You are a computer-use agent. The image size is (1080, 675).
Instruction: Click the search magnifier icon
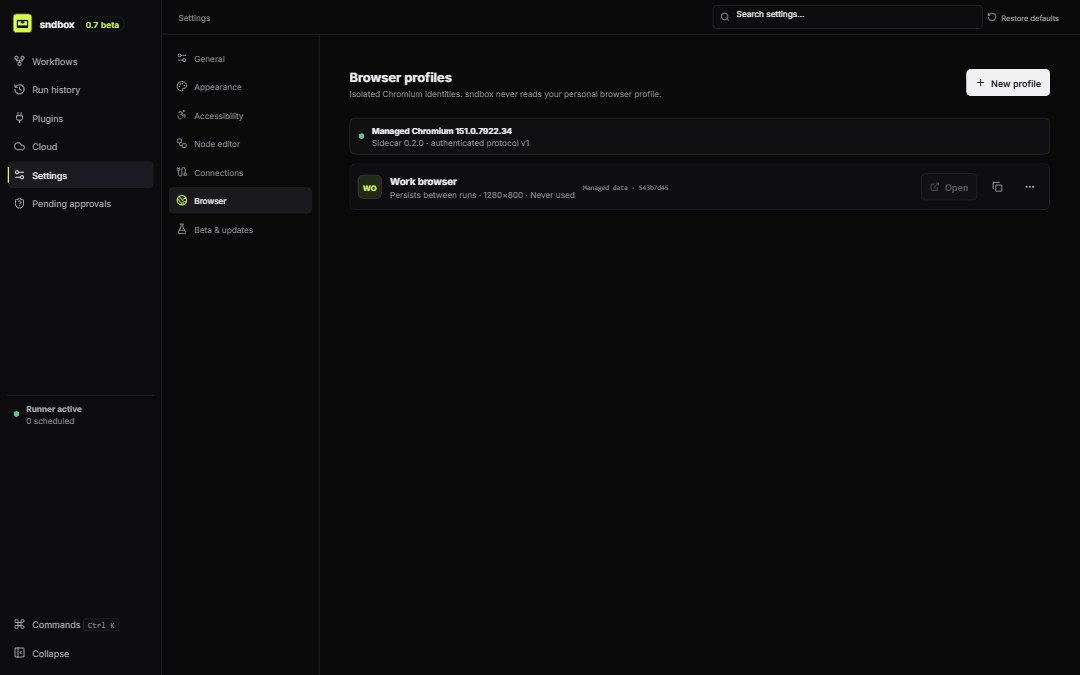pos(725,17)
